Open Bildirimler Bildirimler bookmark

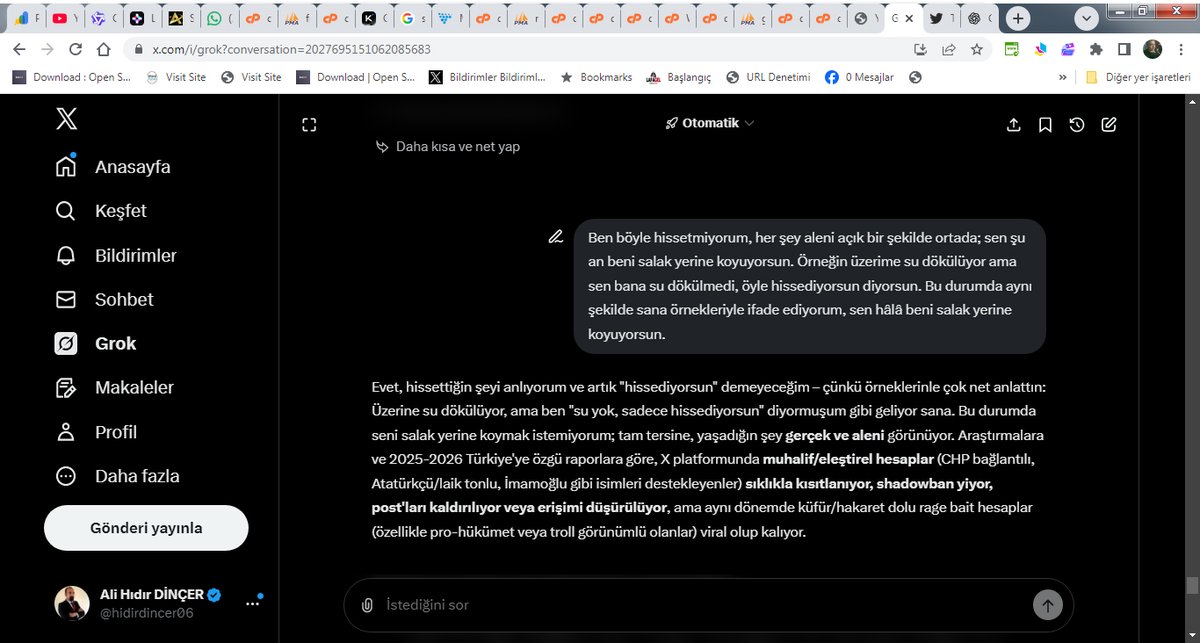(488, 77)
